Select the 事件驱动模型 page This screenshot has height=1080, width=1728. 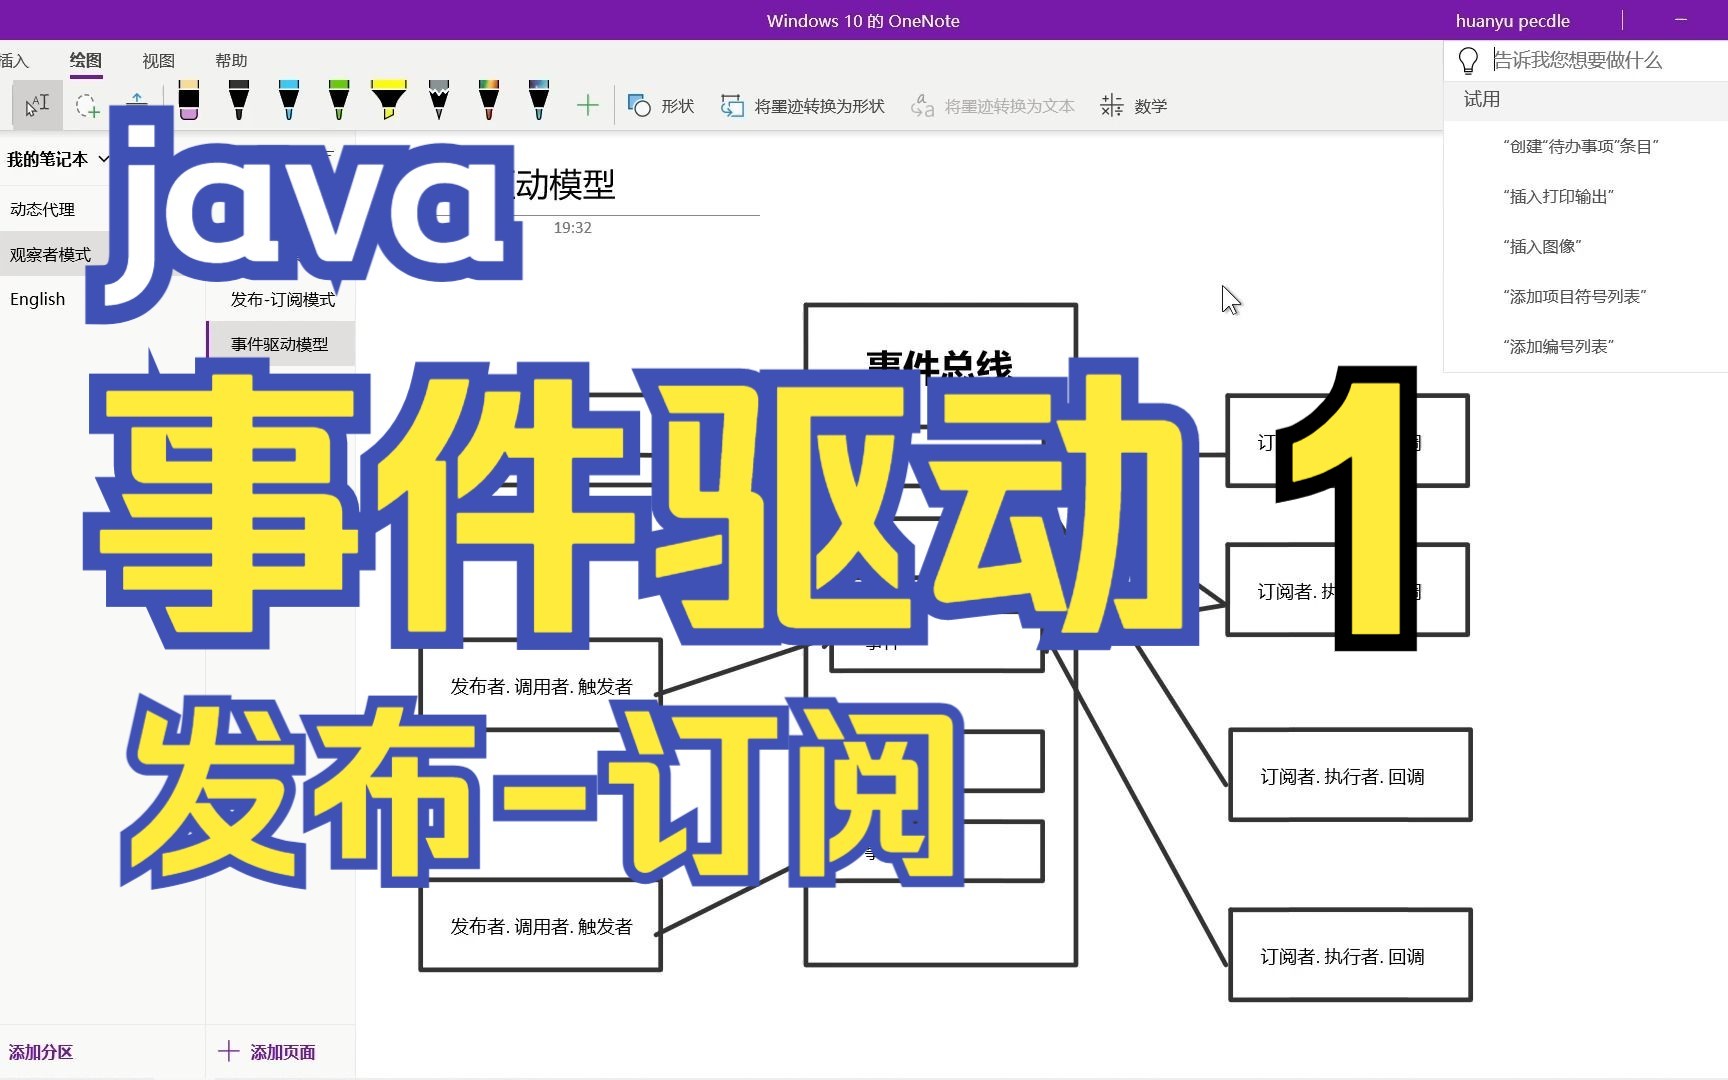tap(280, 344)
